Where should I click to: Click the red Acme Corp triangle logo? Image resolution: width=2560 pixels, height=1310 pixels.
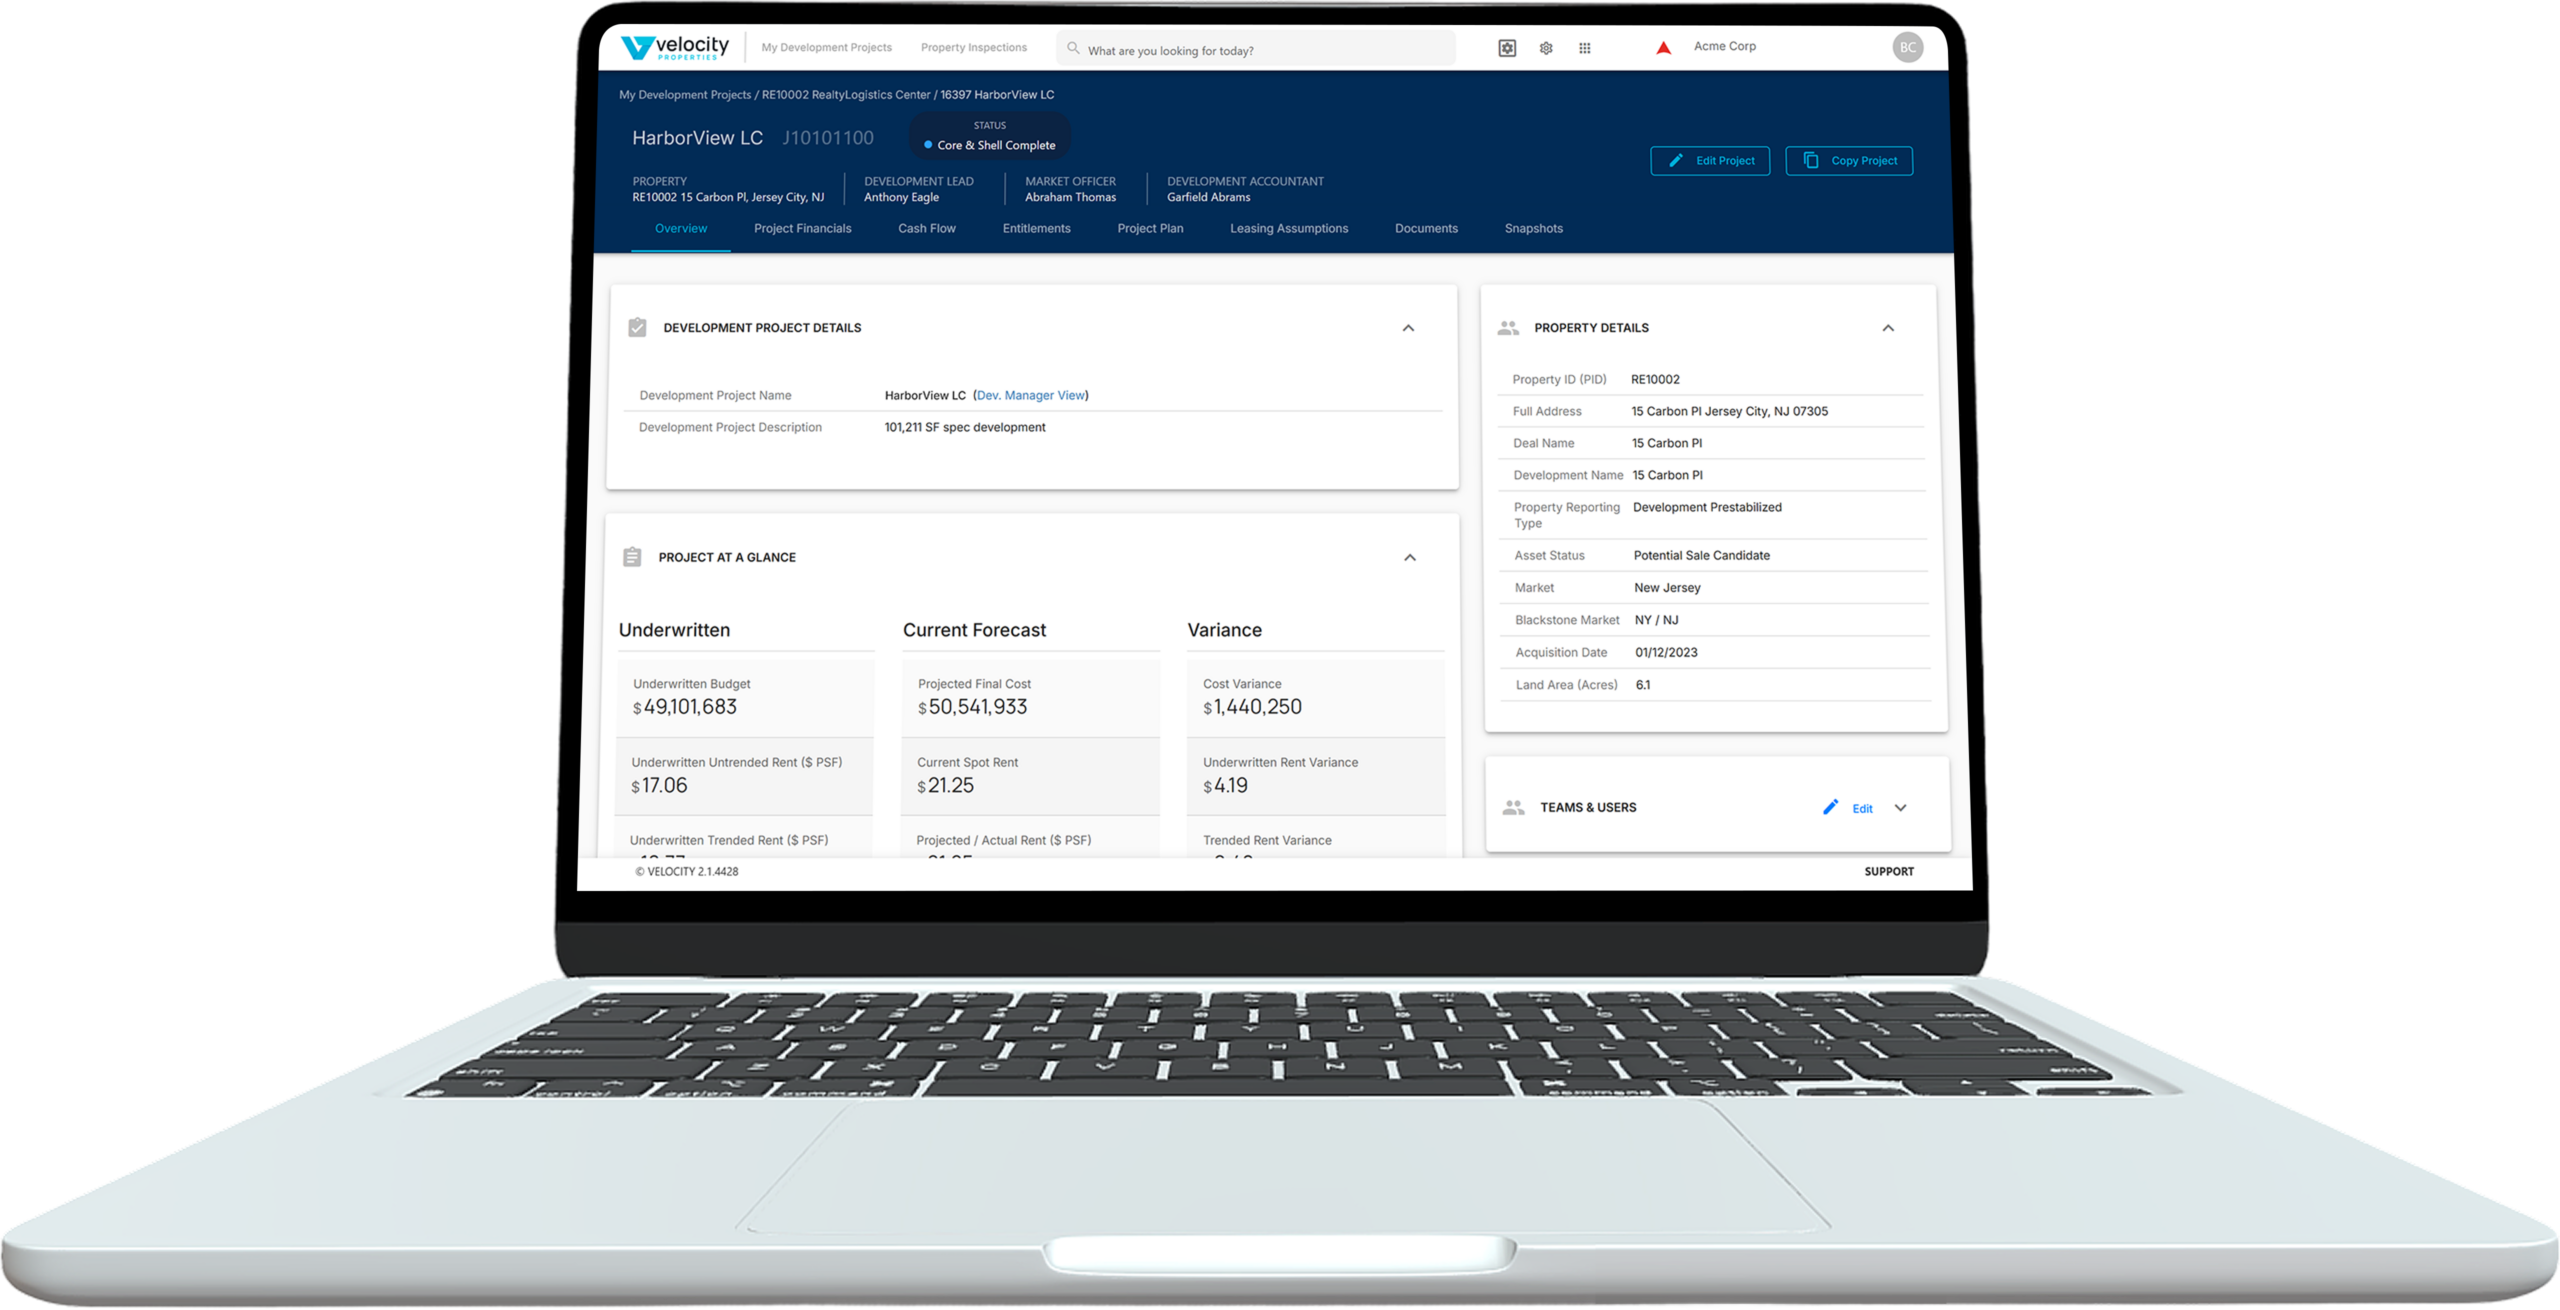point(1664,48)
